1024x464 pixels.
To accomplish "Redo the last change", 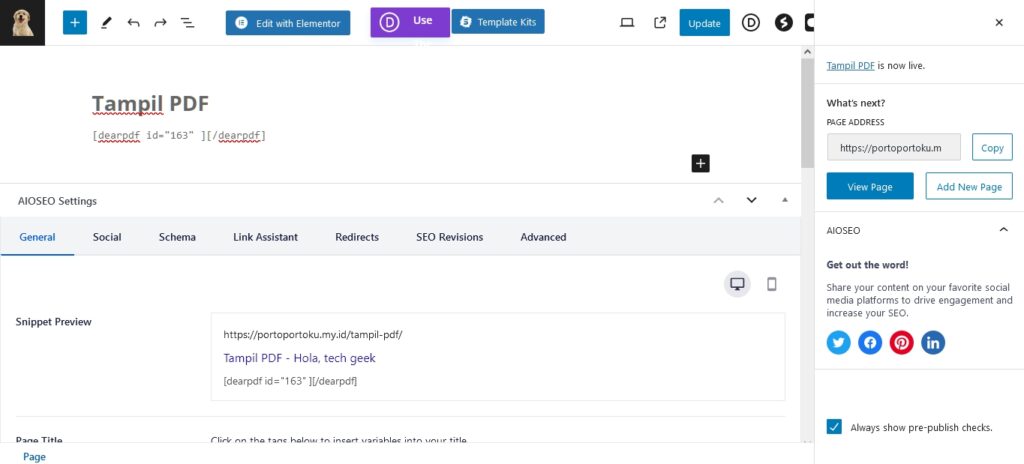I will coord(160,23).
